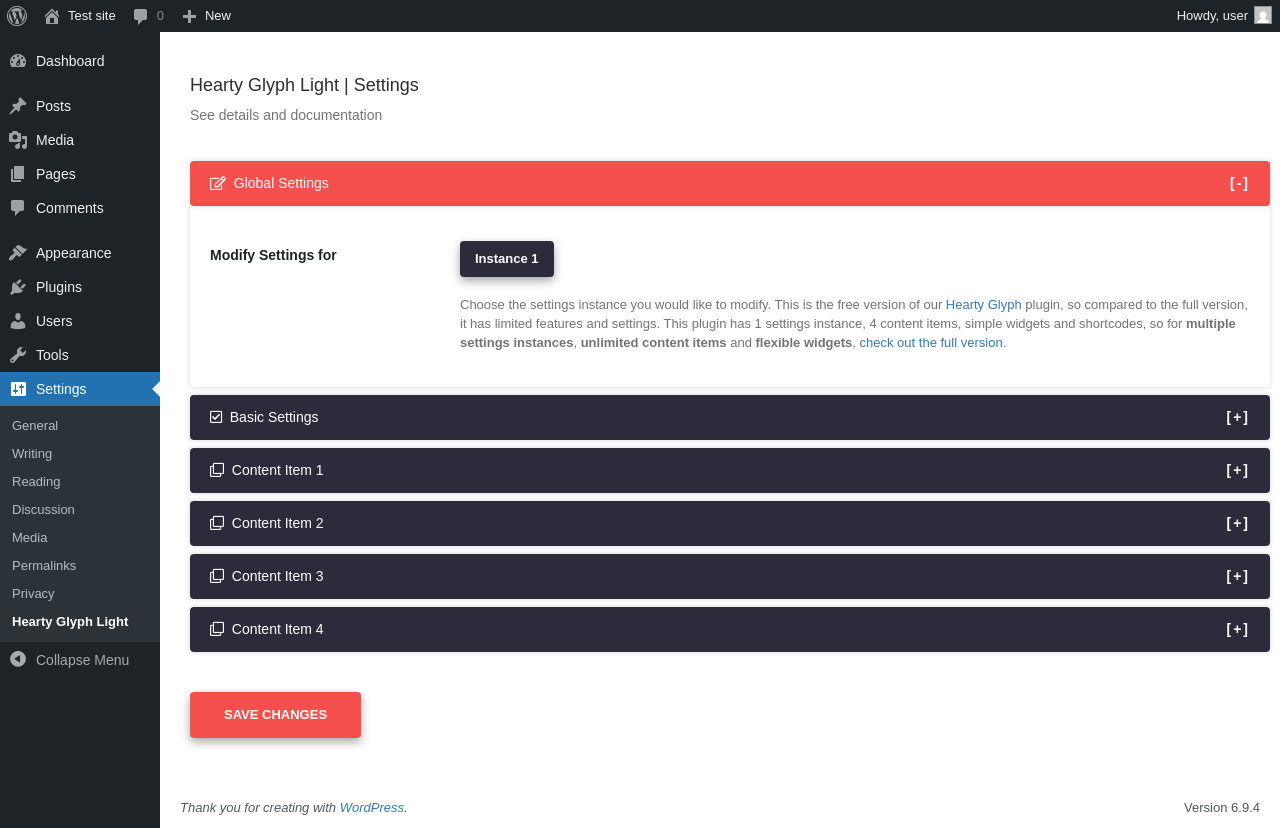The image size is (1280, 828).
Task: Click the Howdy, user account text
Action: (1212, 15)
